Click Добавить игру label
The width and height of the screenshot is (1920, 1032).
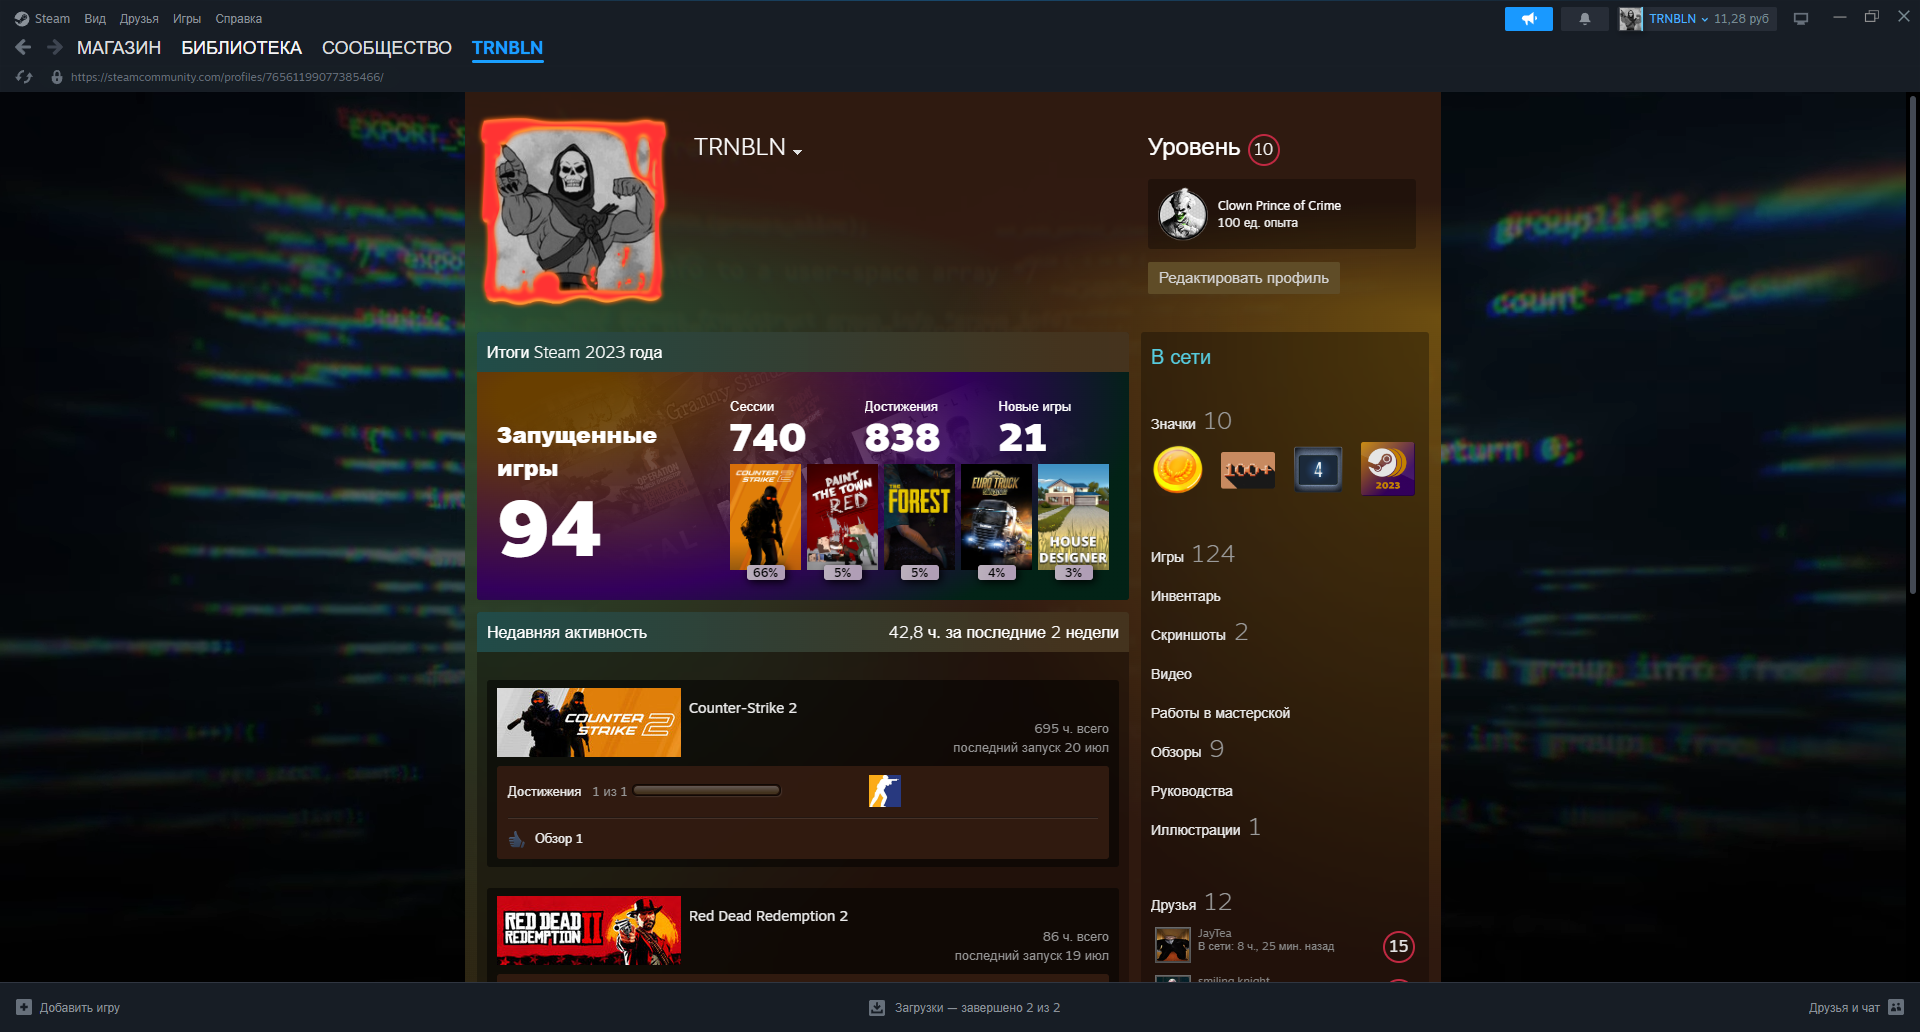click(x=80, y=1008)
